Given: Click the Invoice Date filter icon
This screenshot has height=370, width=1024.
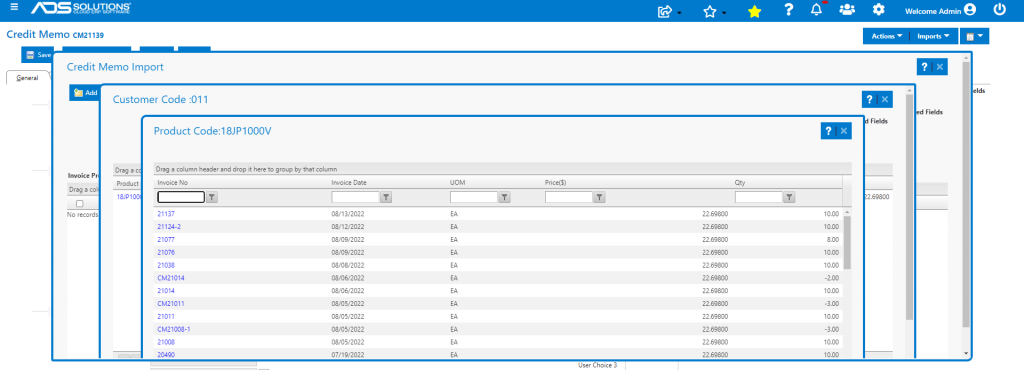Looking at the screenshot, I should tap(387, 197).
